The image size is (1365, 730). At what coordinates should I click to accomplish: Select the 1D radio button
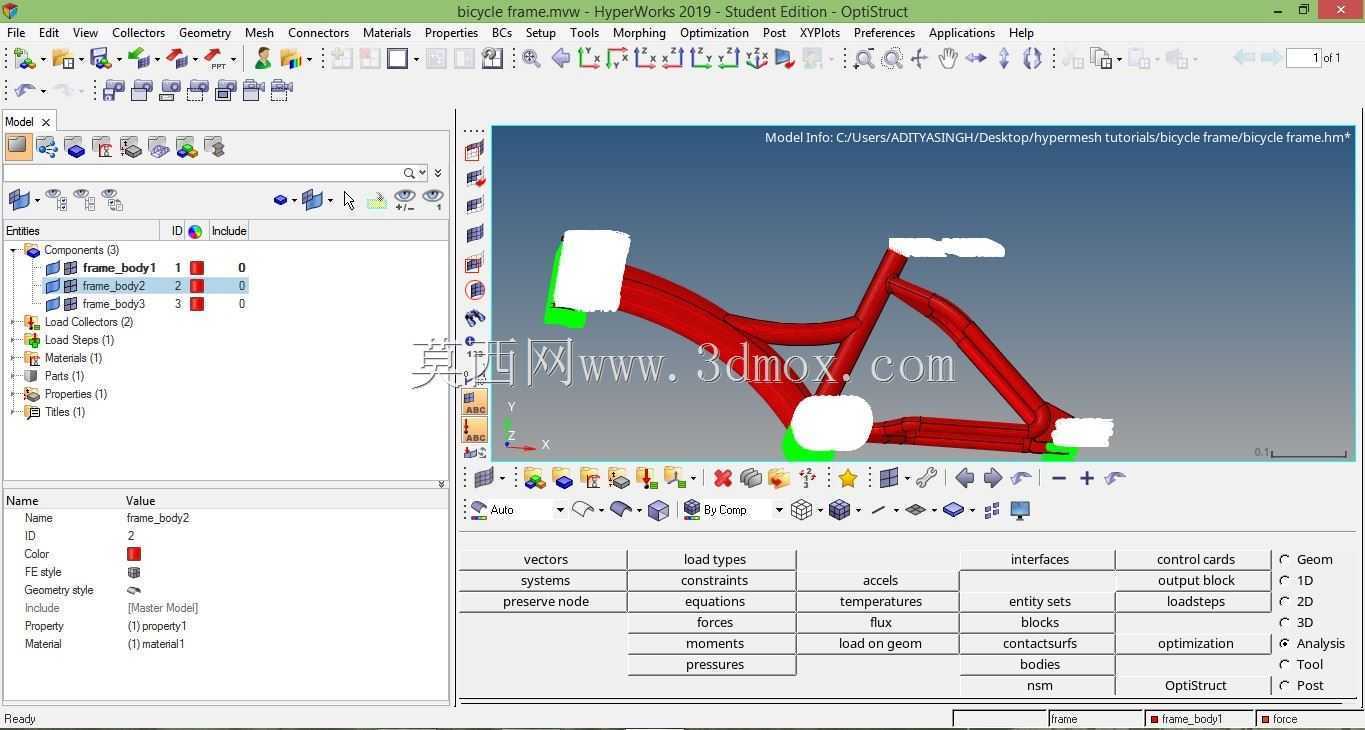(x=1285, y=581)
